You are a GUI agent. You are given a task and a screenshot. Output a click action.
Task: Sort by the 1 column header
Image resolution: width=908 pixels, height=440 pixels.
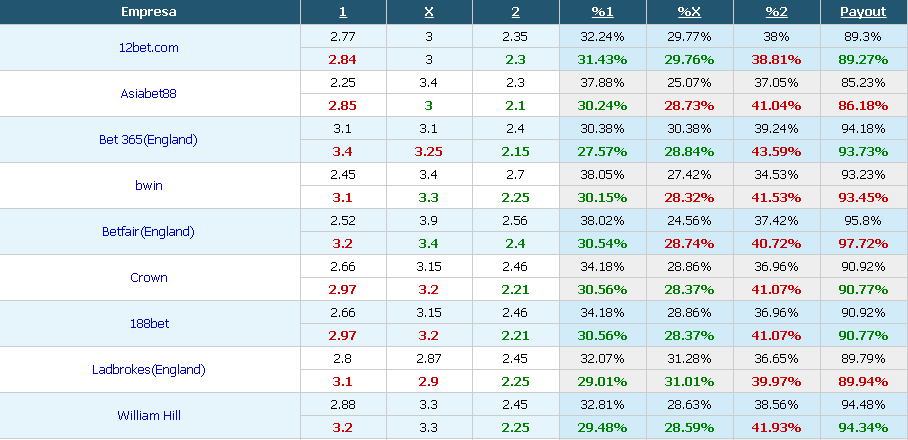point(343,12)
